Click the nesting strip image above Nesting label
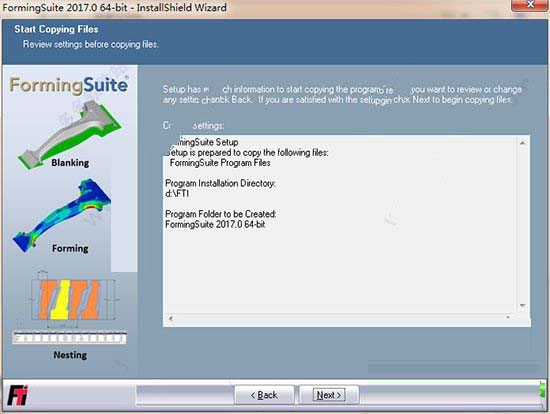The image size is (550, 414). pos(69,338)
